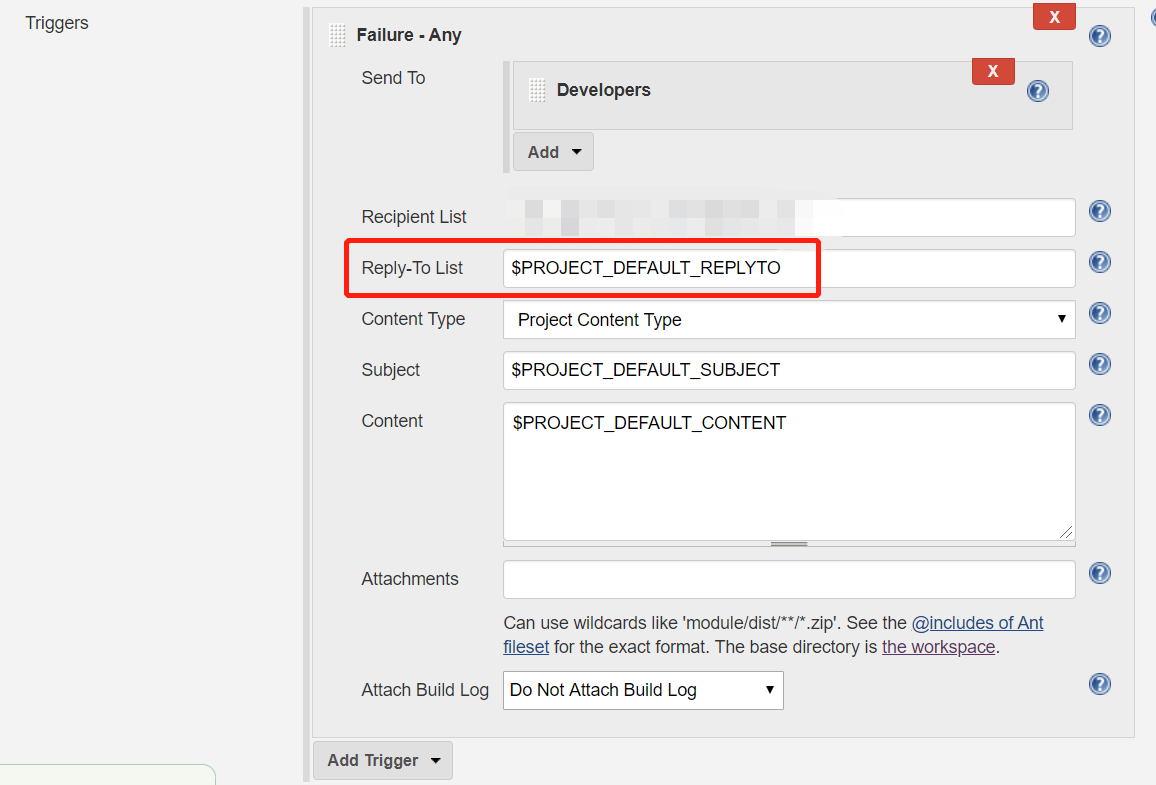Open the Add Trigger dropdown
1156x785 pixels.
click(x=383, y=760)
